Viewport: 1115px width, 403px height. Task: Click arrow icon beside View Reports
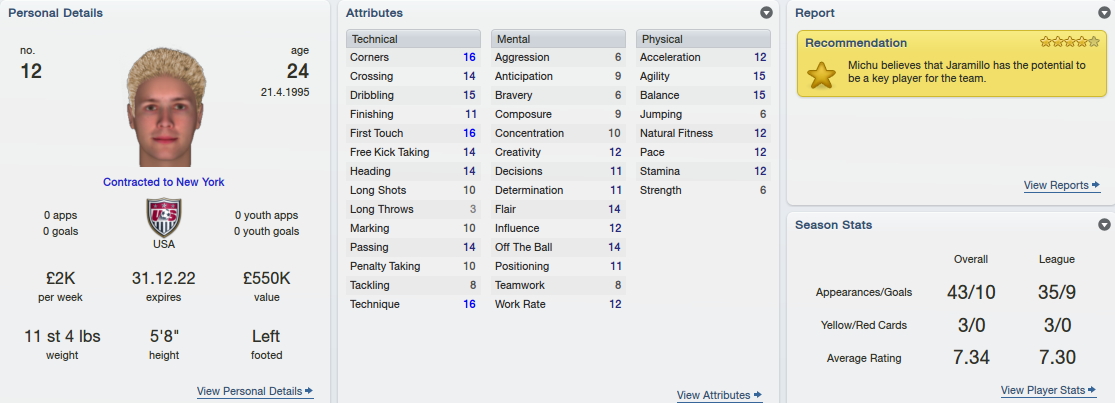[1096, 185]
